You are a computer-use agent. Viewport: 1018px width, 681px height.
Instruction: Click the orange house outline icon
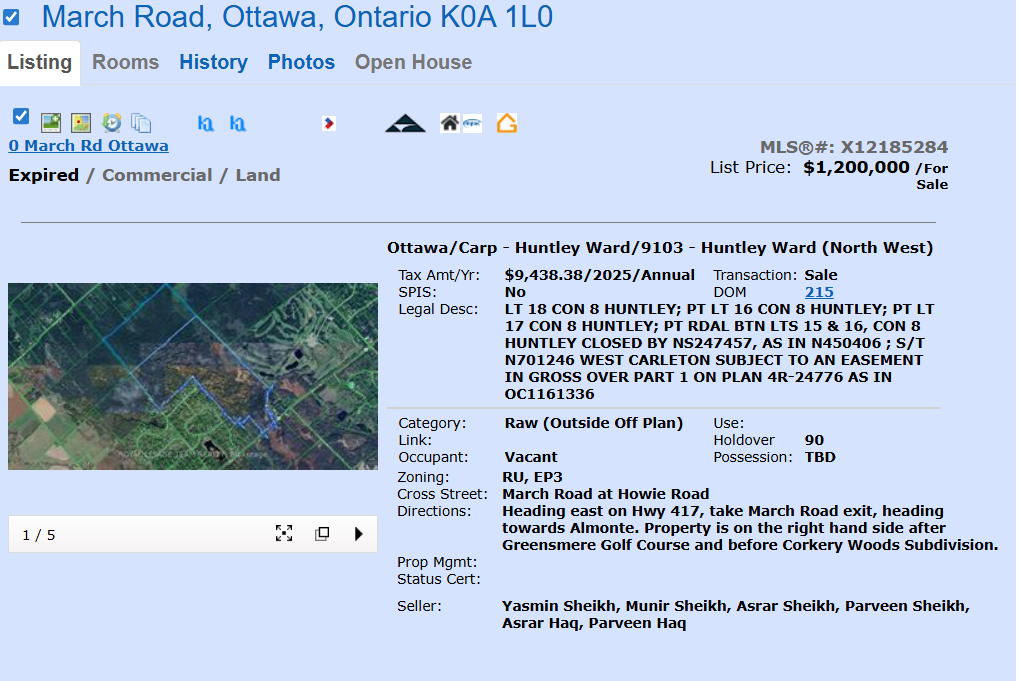[507, 123]
